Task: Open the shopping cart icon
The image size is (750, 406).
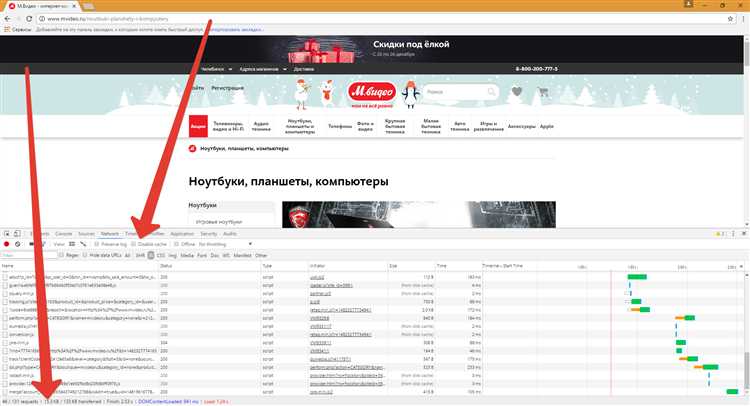Action: pyautogui.click(x=543, y=92)
